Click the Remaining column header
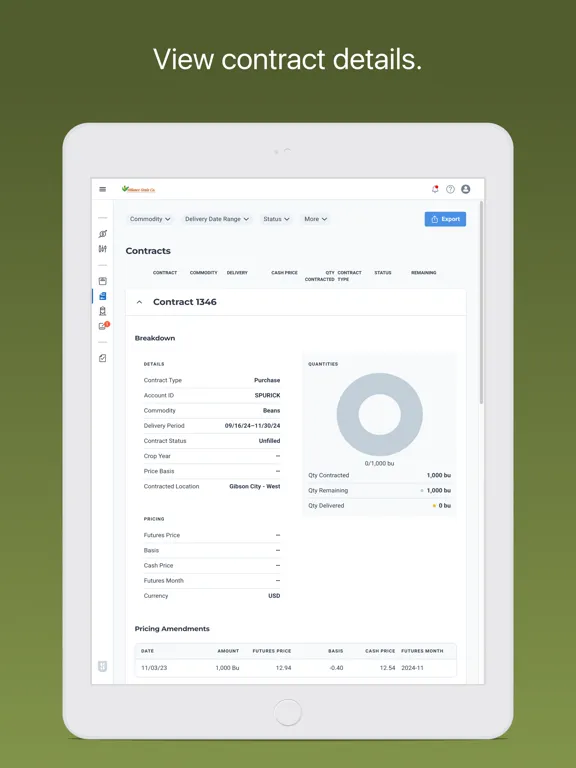The height and width of the screenshot is (768, 576). 424,272
